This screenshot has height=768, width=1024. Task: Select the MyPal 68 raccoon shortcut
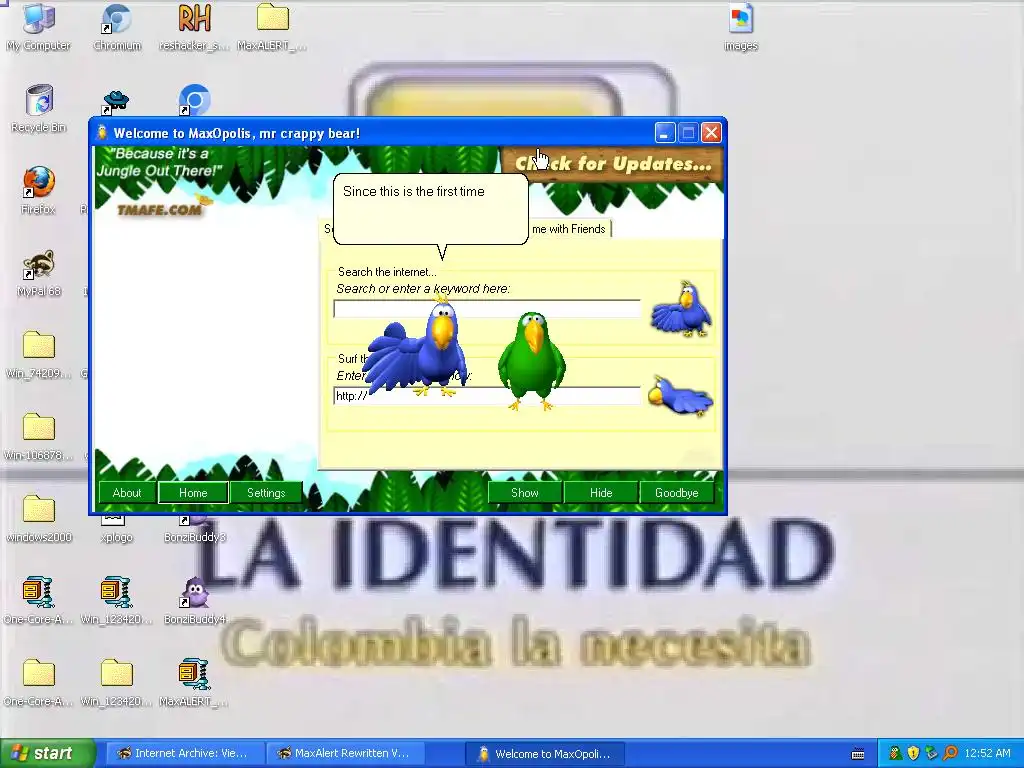click(x=39, y=273)
